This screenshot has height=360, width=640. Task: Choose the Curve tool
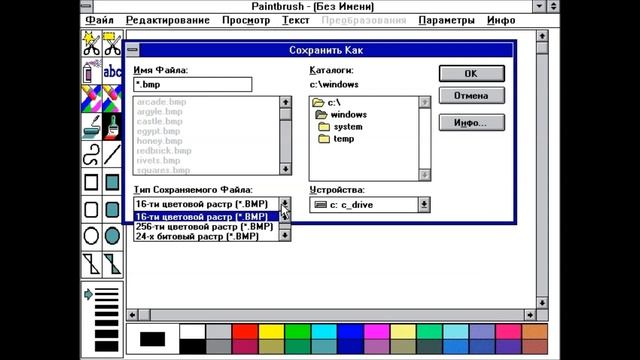(x=91, y=154)
